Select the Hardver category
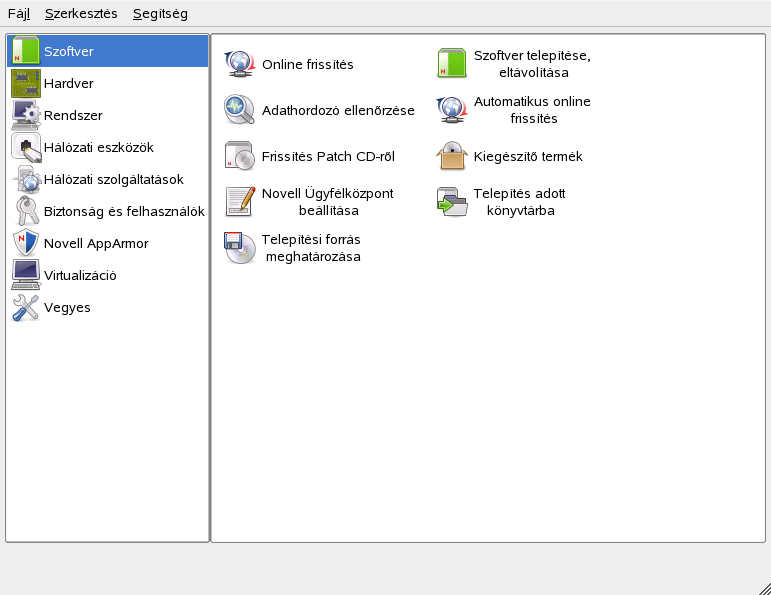This screenshot has width=771, height=595. pos(68,83)
